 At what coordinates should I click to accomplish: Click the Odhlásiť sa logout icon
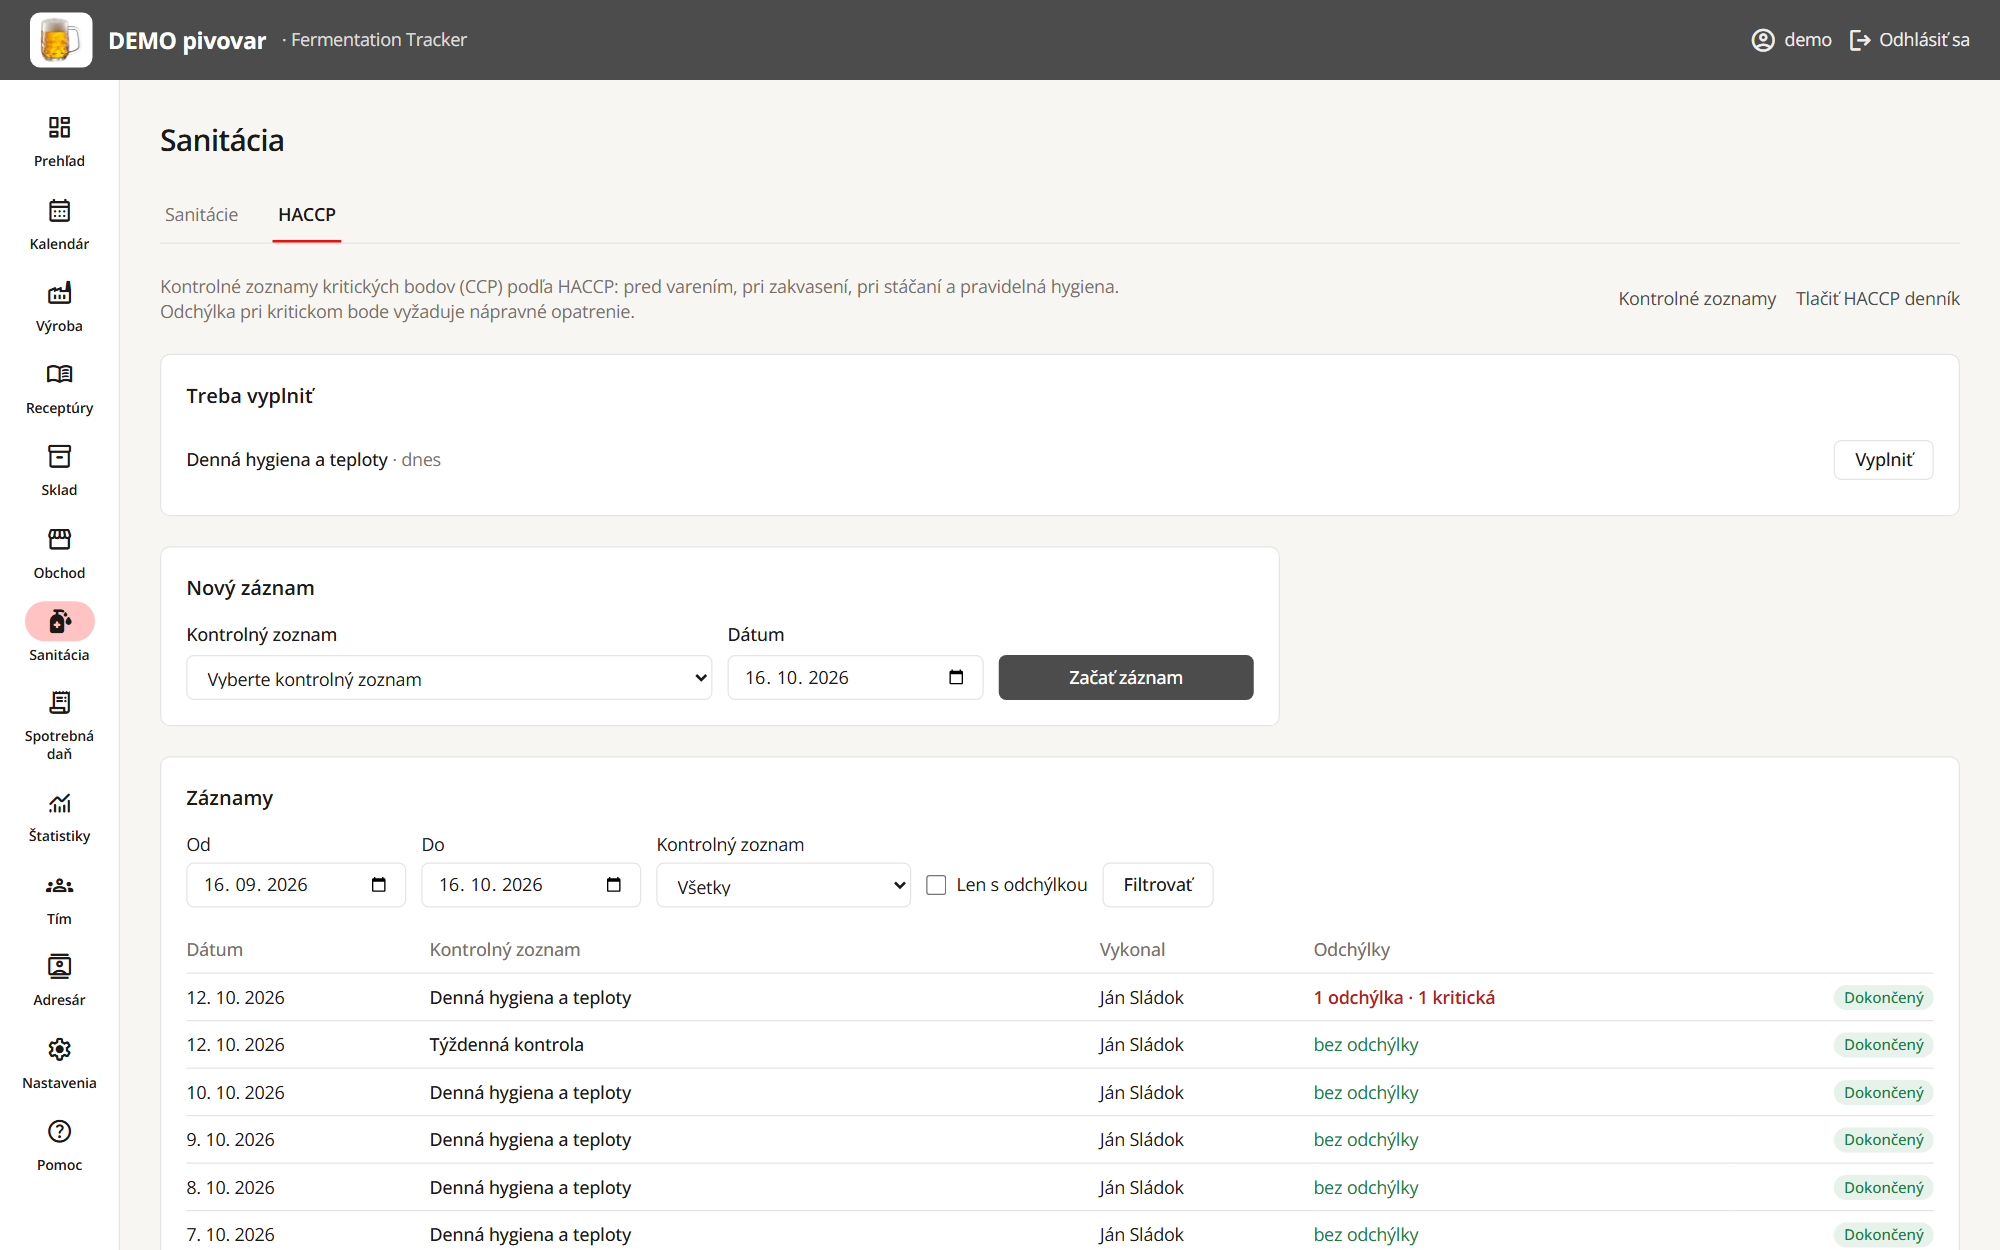tap(1859, 40)
